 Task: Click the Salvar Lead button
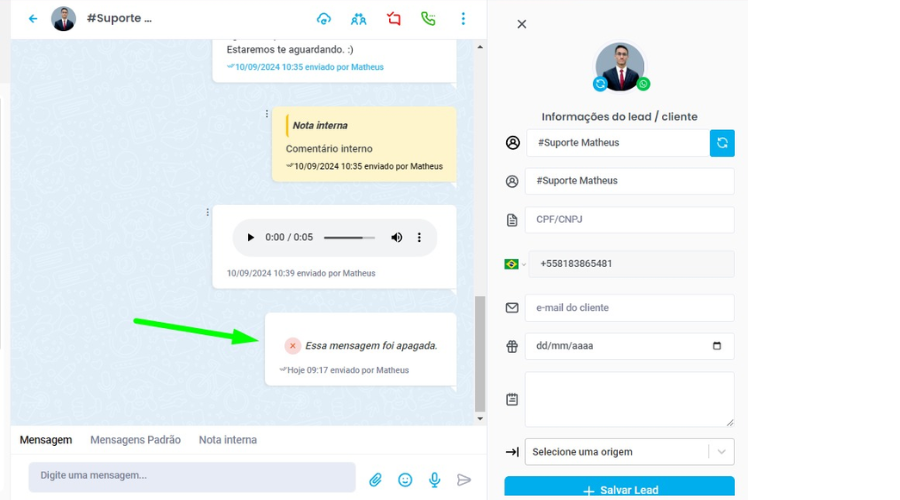pyautogui.click(x=619, y=490)
